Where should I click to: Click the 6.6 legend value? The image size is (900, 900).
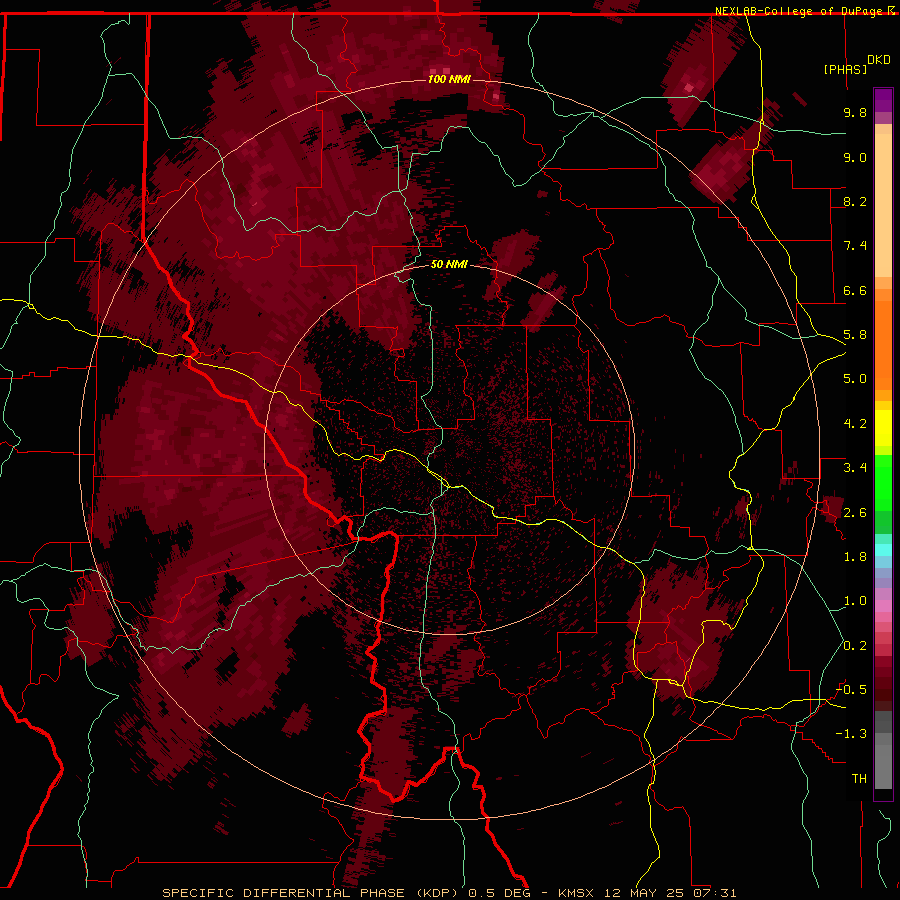coord(855,290)
